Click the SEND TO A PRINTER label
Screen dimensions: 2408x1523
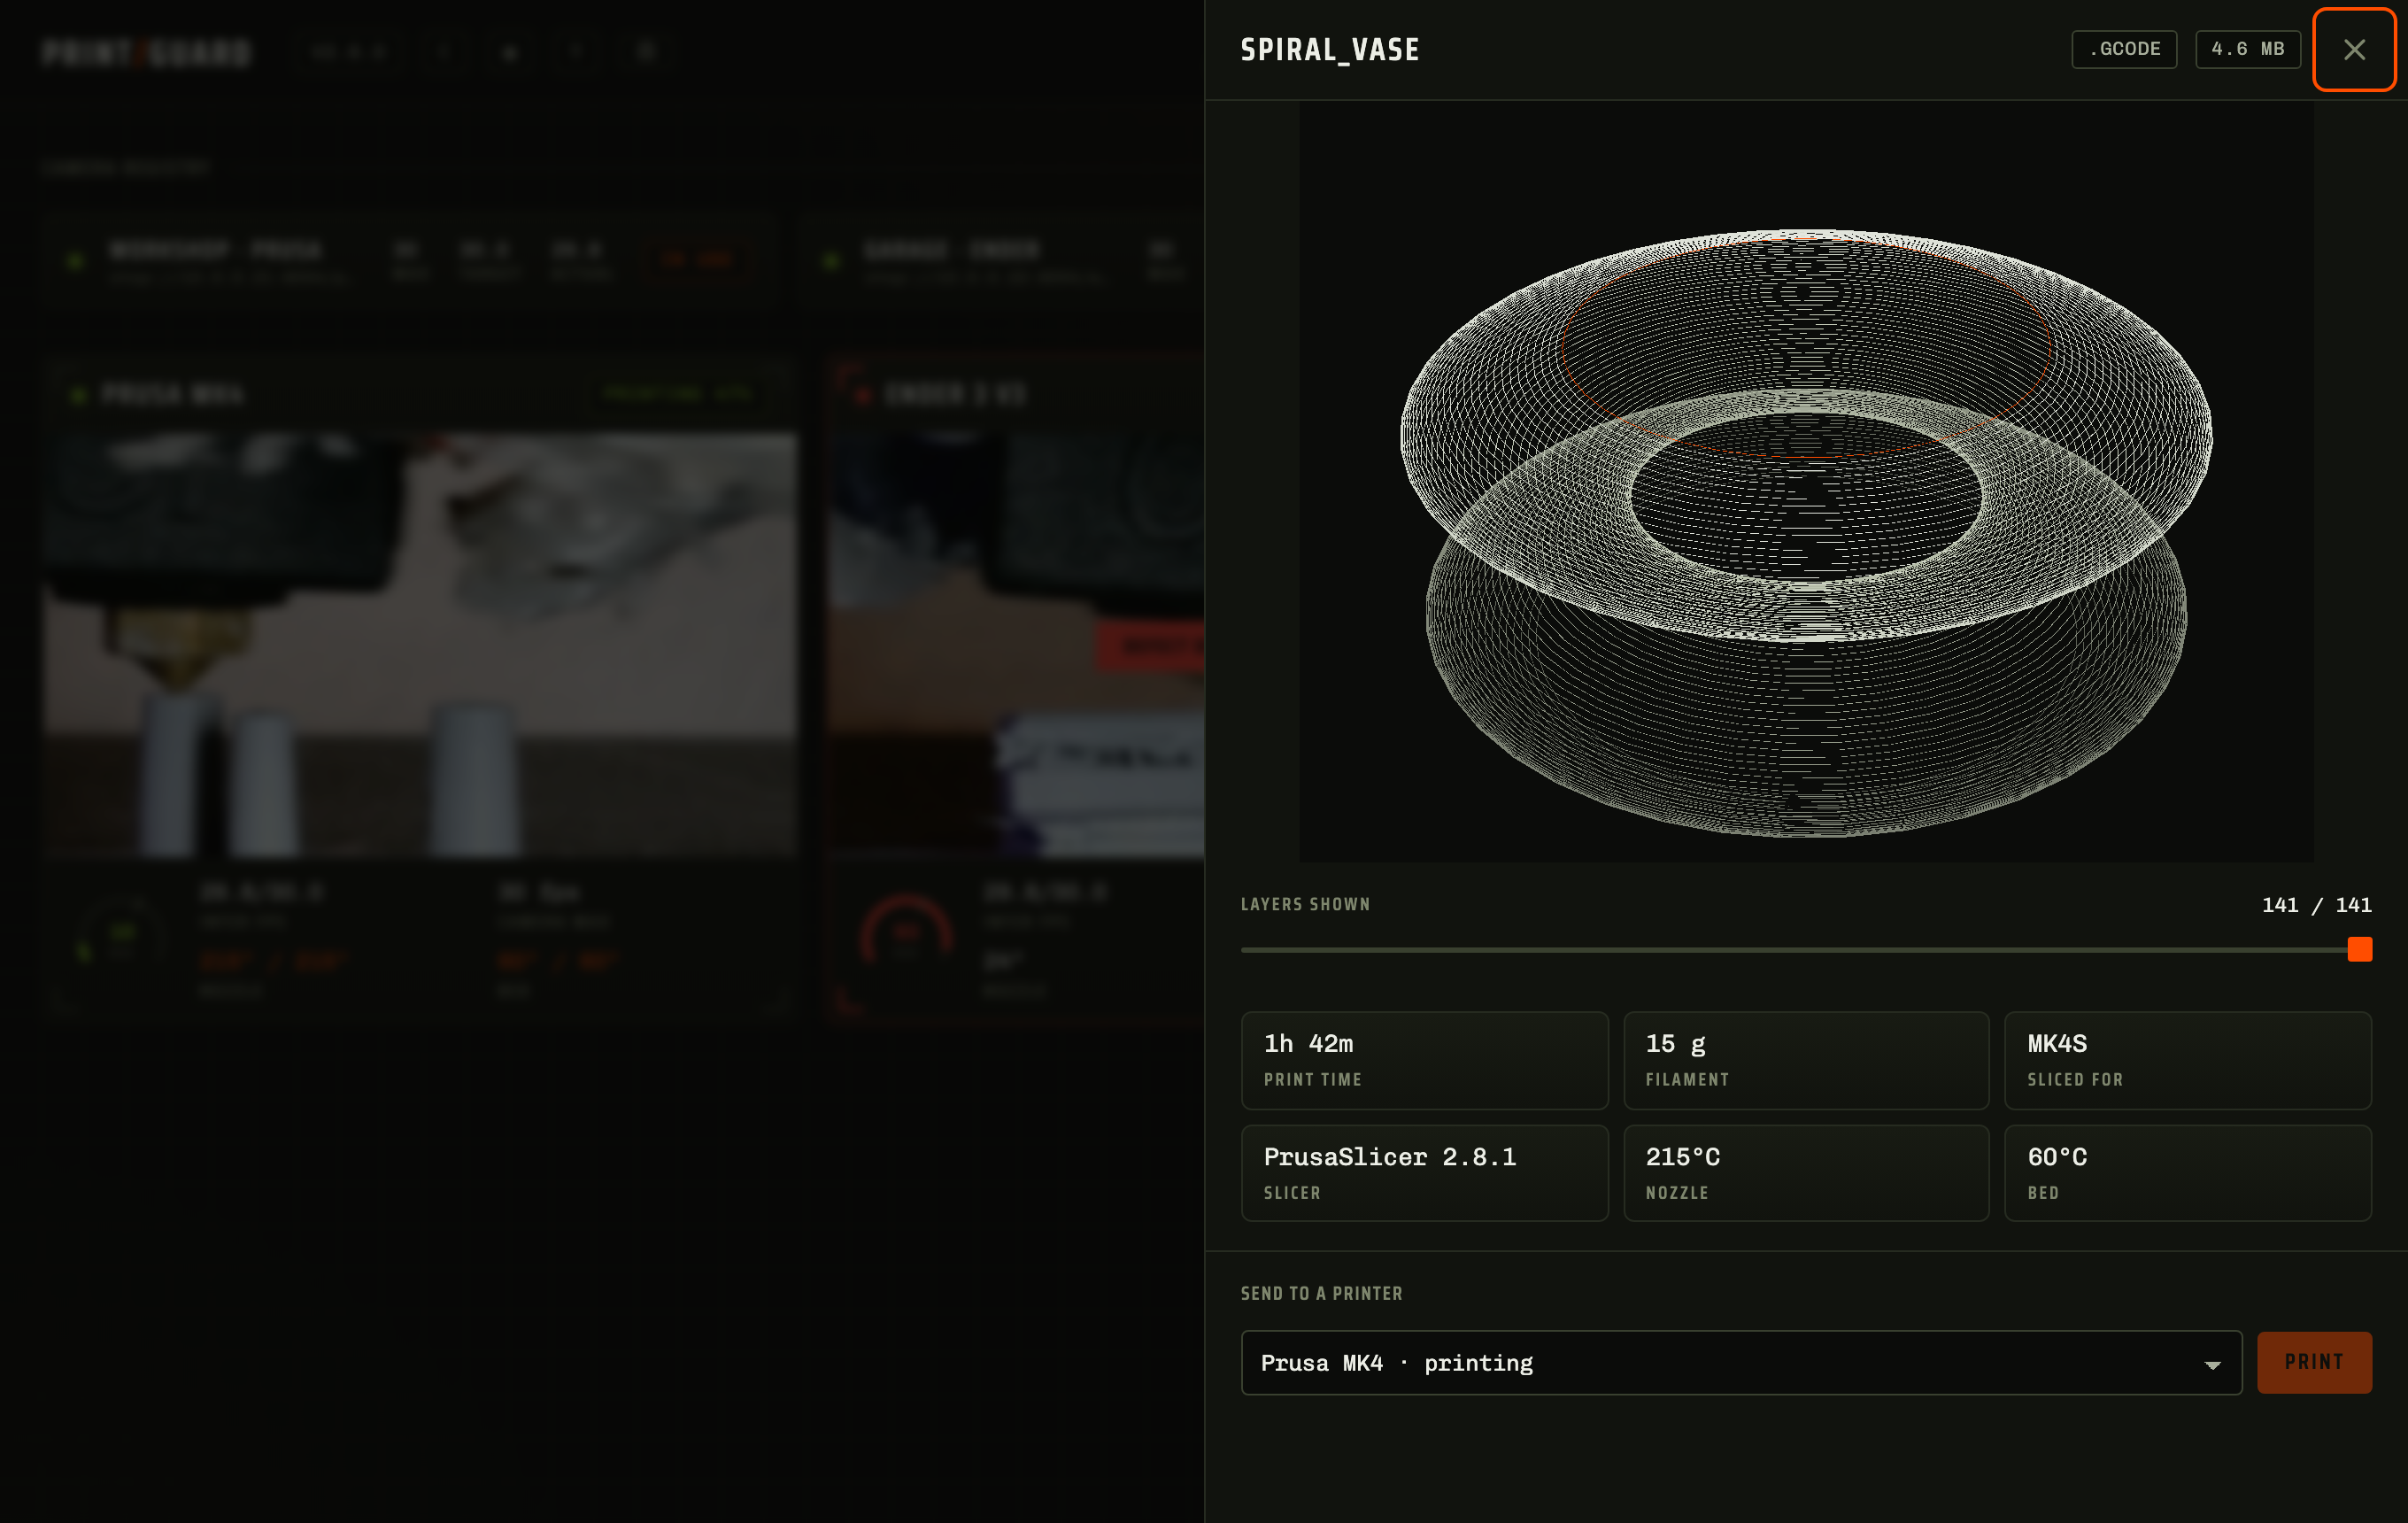pos(1321,1293)
